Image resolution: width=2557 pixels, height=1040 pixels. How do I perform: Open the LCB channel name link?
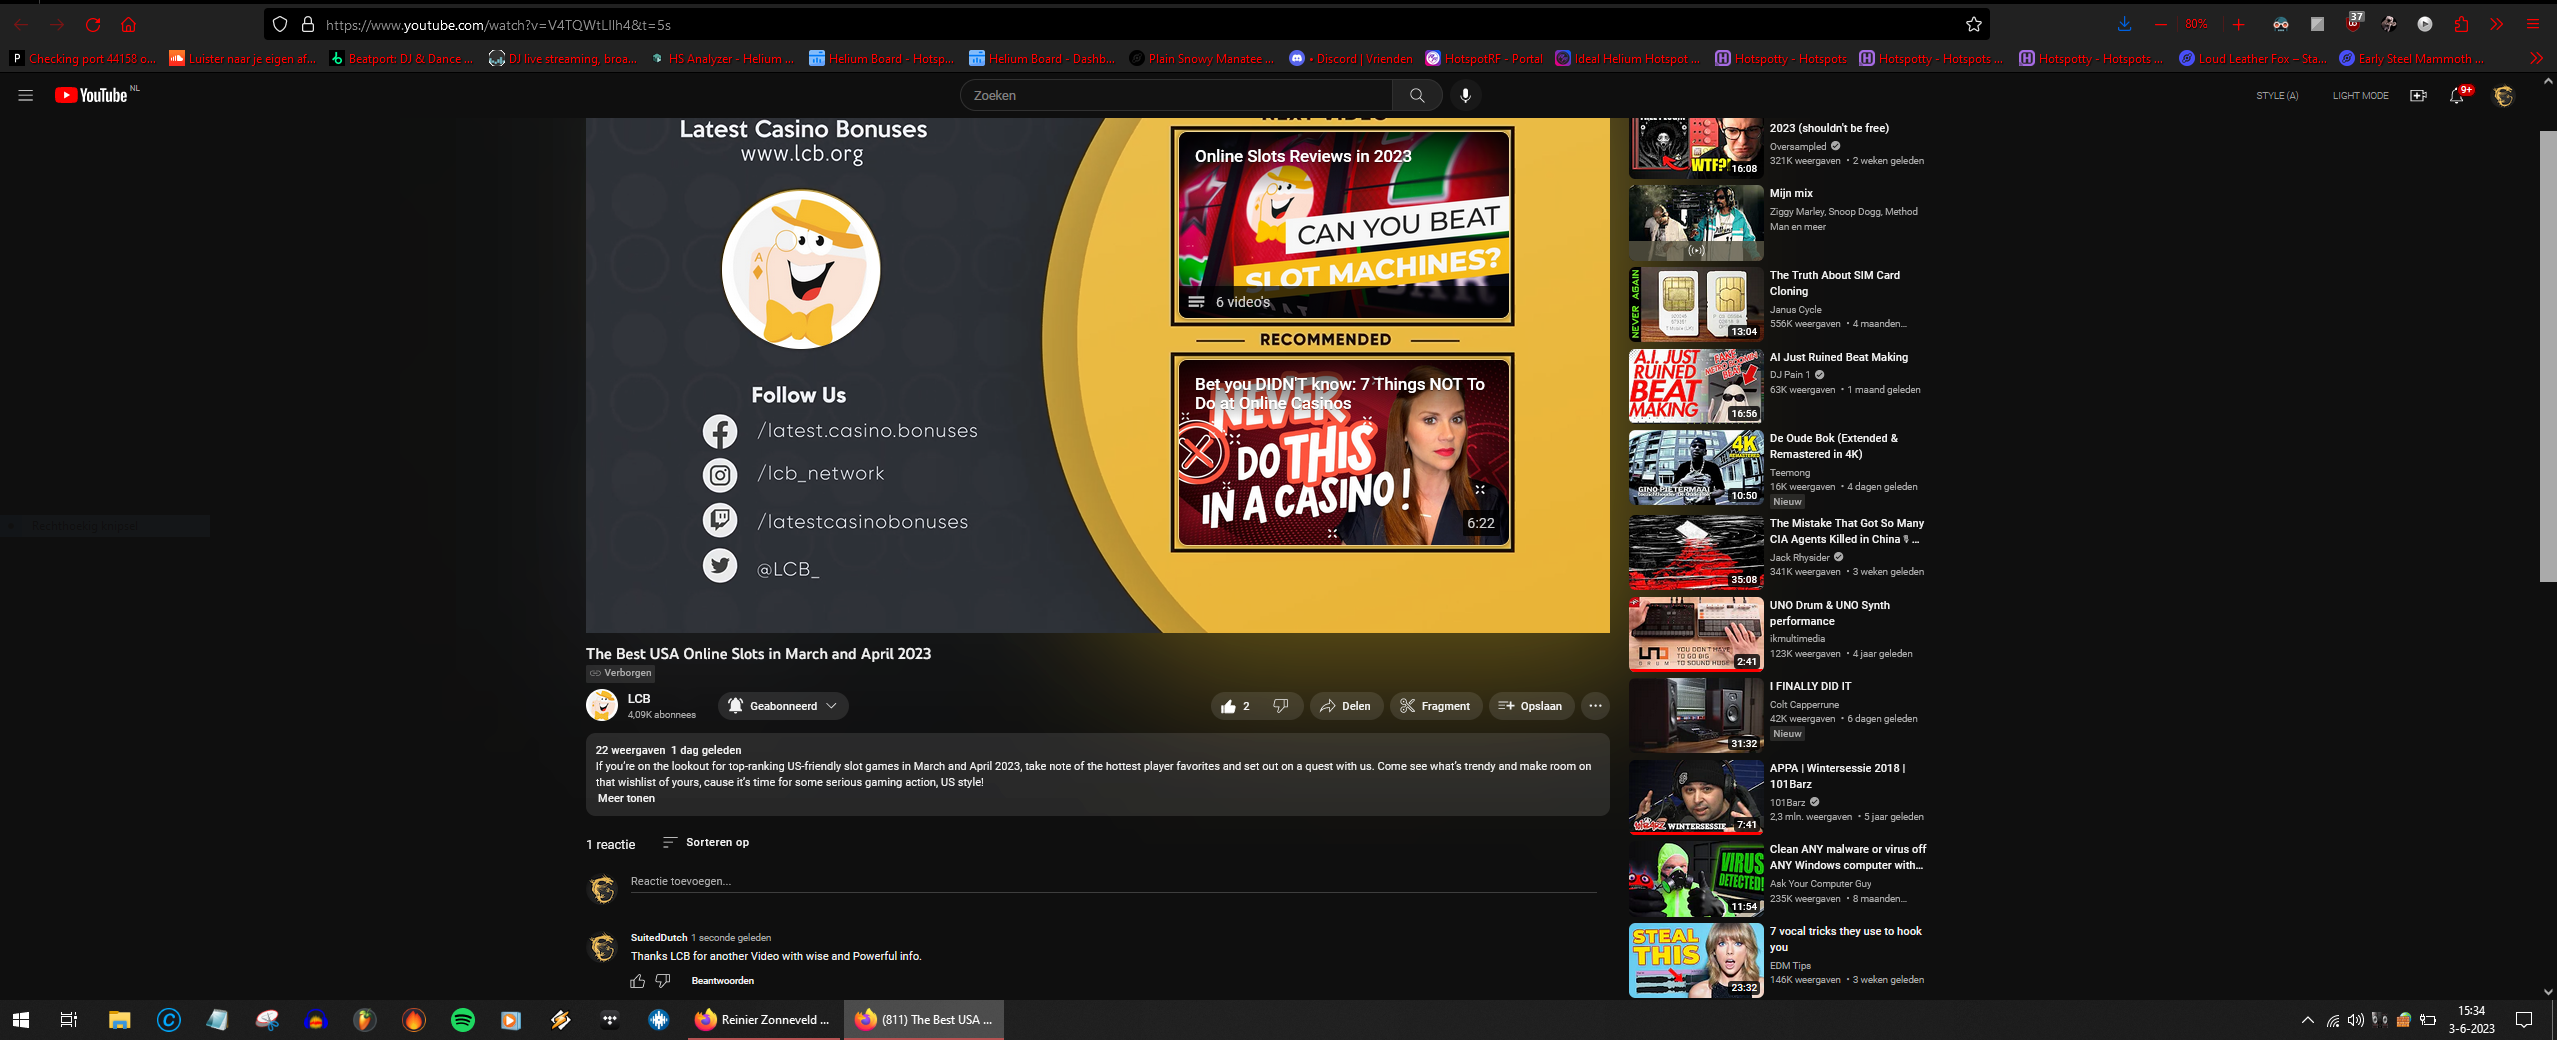pos(639,699)
